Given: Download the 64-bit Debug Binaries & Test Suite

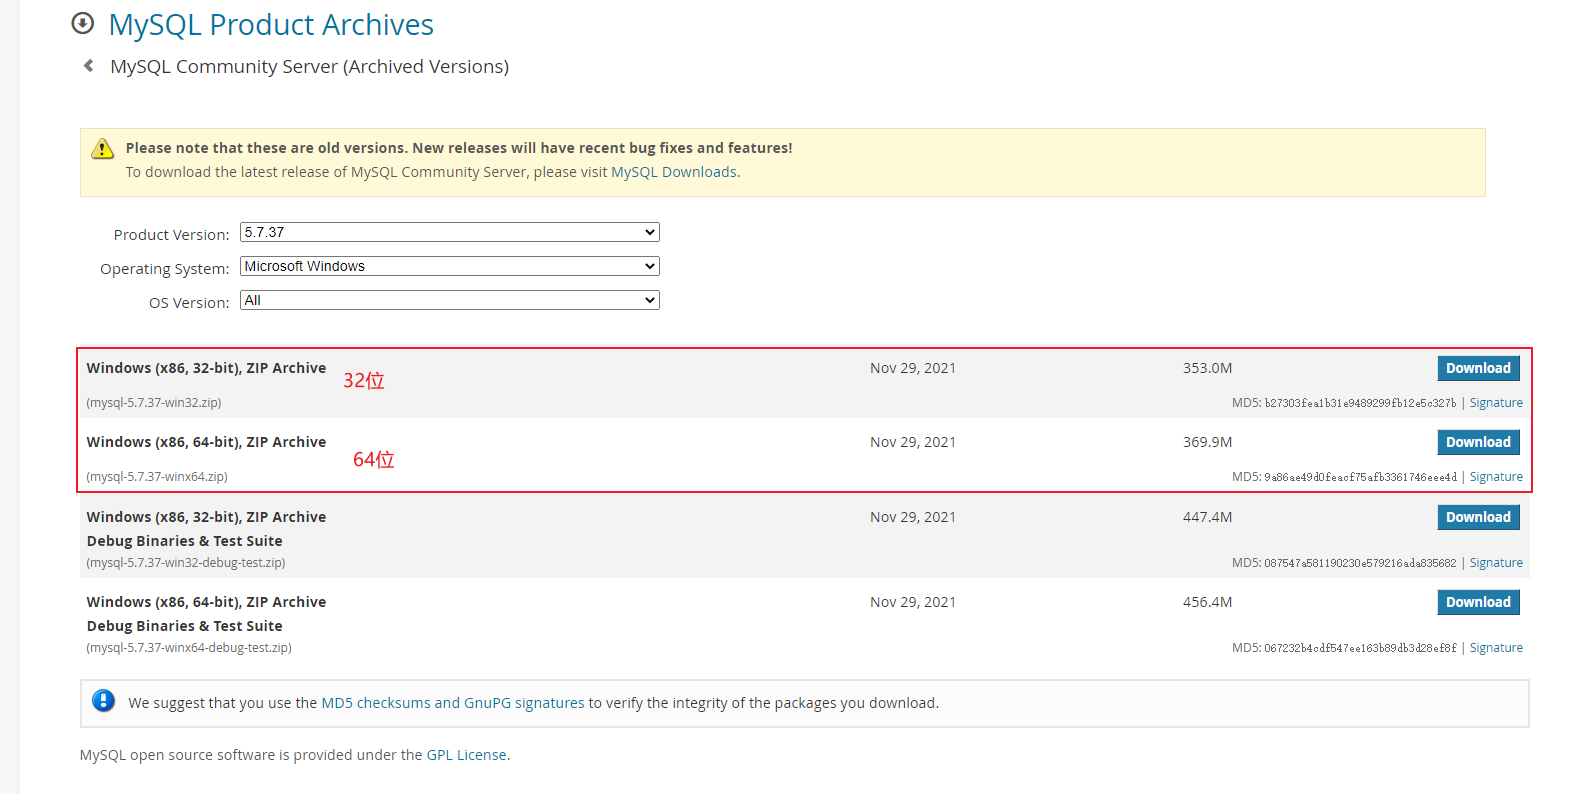Looking at the screenshot, I should (1478, 602).
